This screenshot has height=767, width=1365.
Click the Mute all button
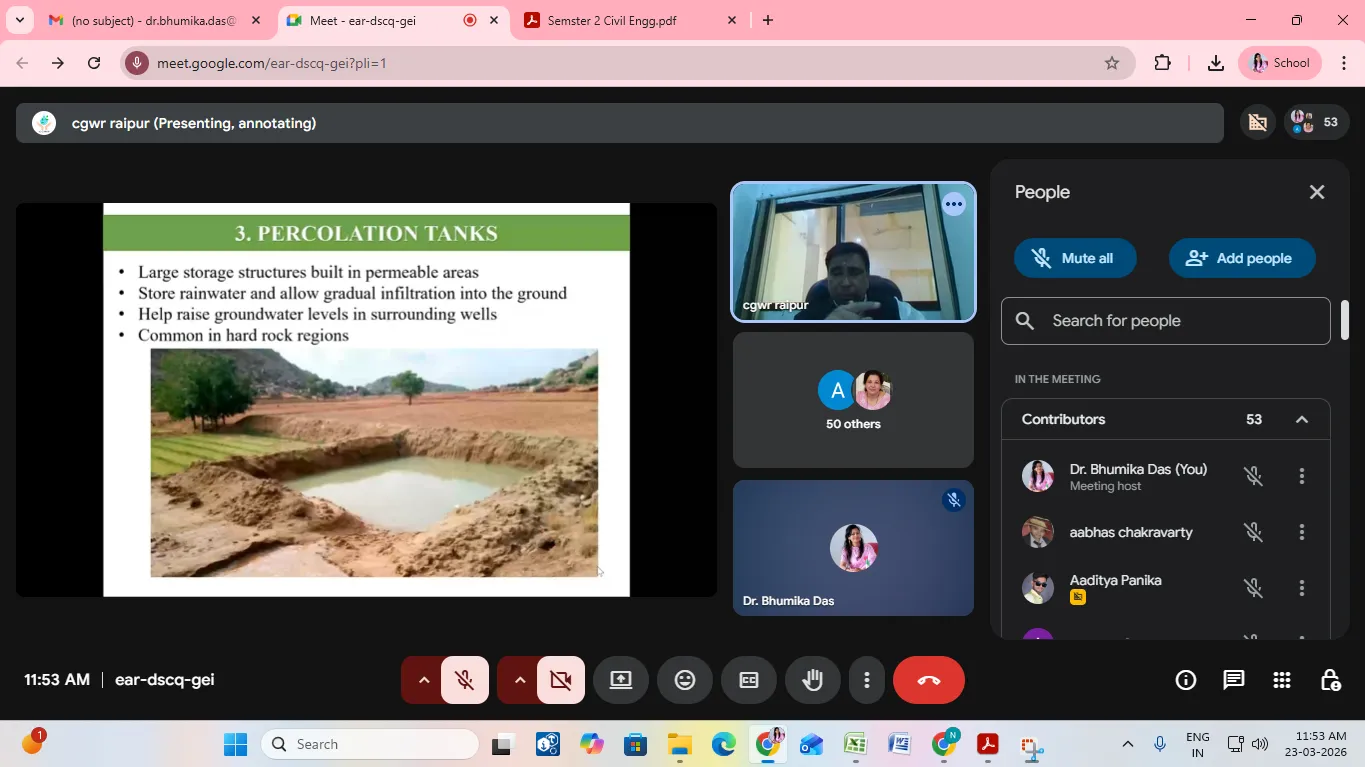pyautogui.click(x=1075, y=258)
